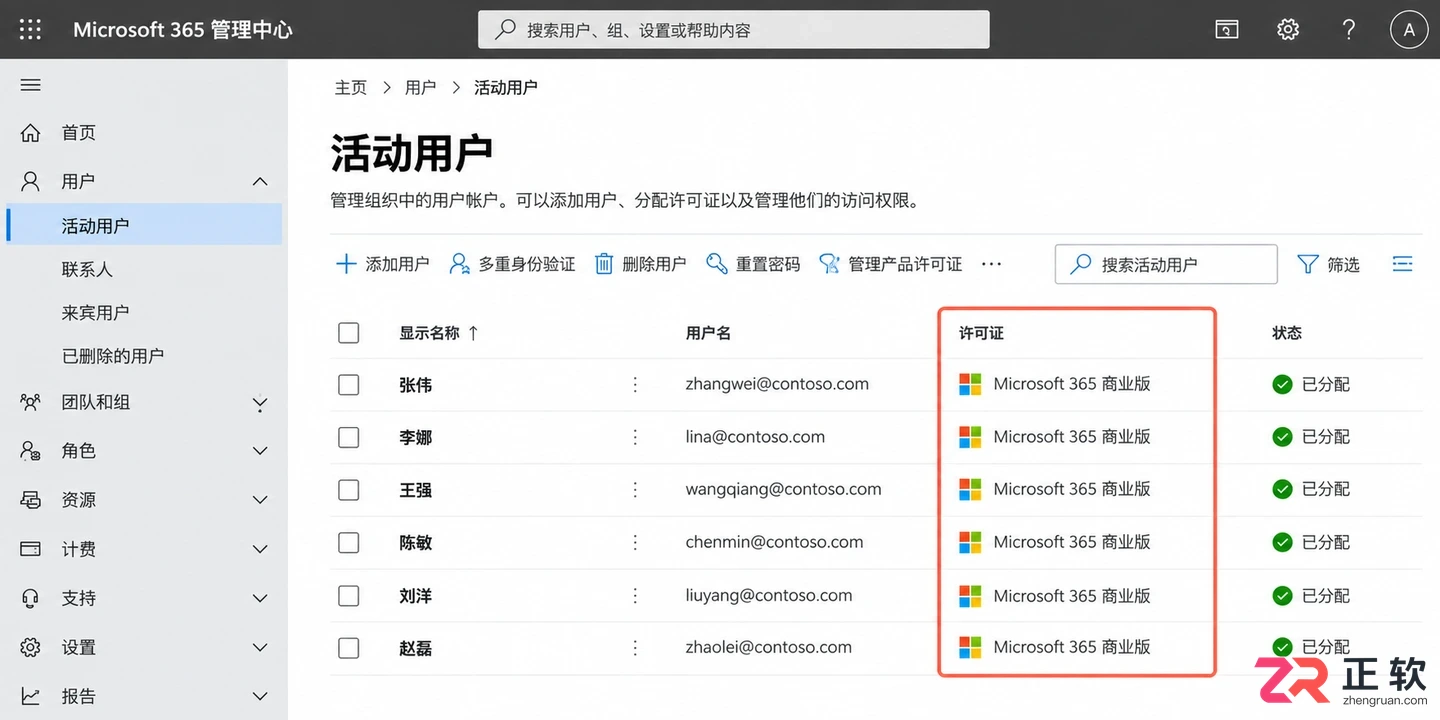Select the checkbox for 李娜
Image resolution: width=1440 pixels, height=720 pixels.
[x=348, y=437]
